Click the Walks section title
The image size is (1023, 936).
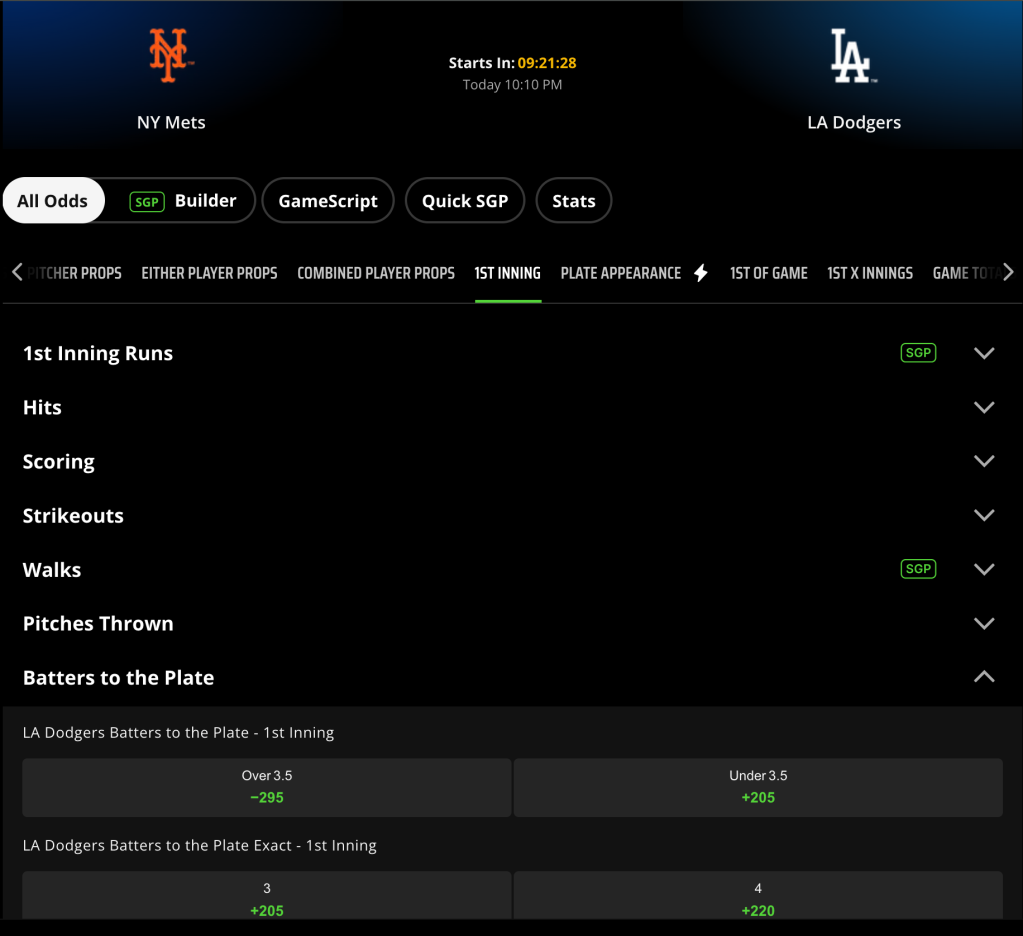click(52, 570)
